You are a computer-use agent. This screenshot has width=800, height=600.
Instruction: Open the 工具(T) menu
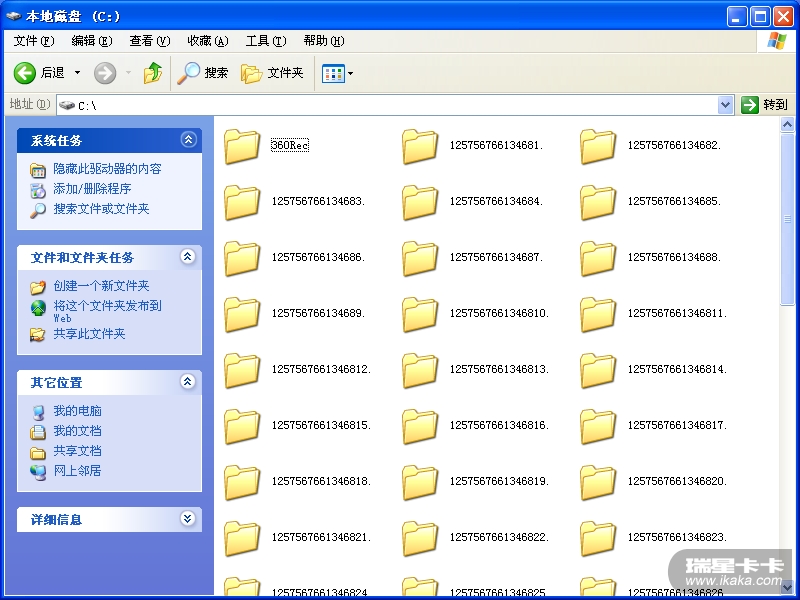pyautogui.click(x=266, y=41)
